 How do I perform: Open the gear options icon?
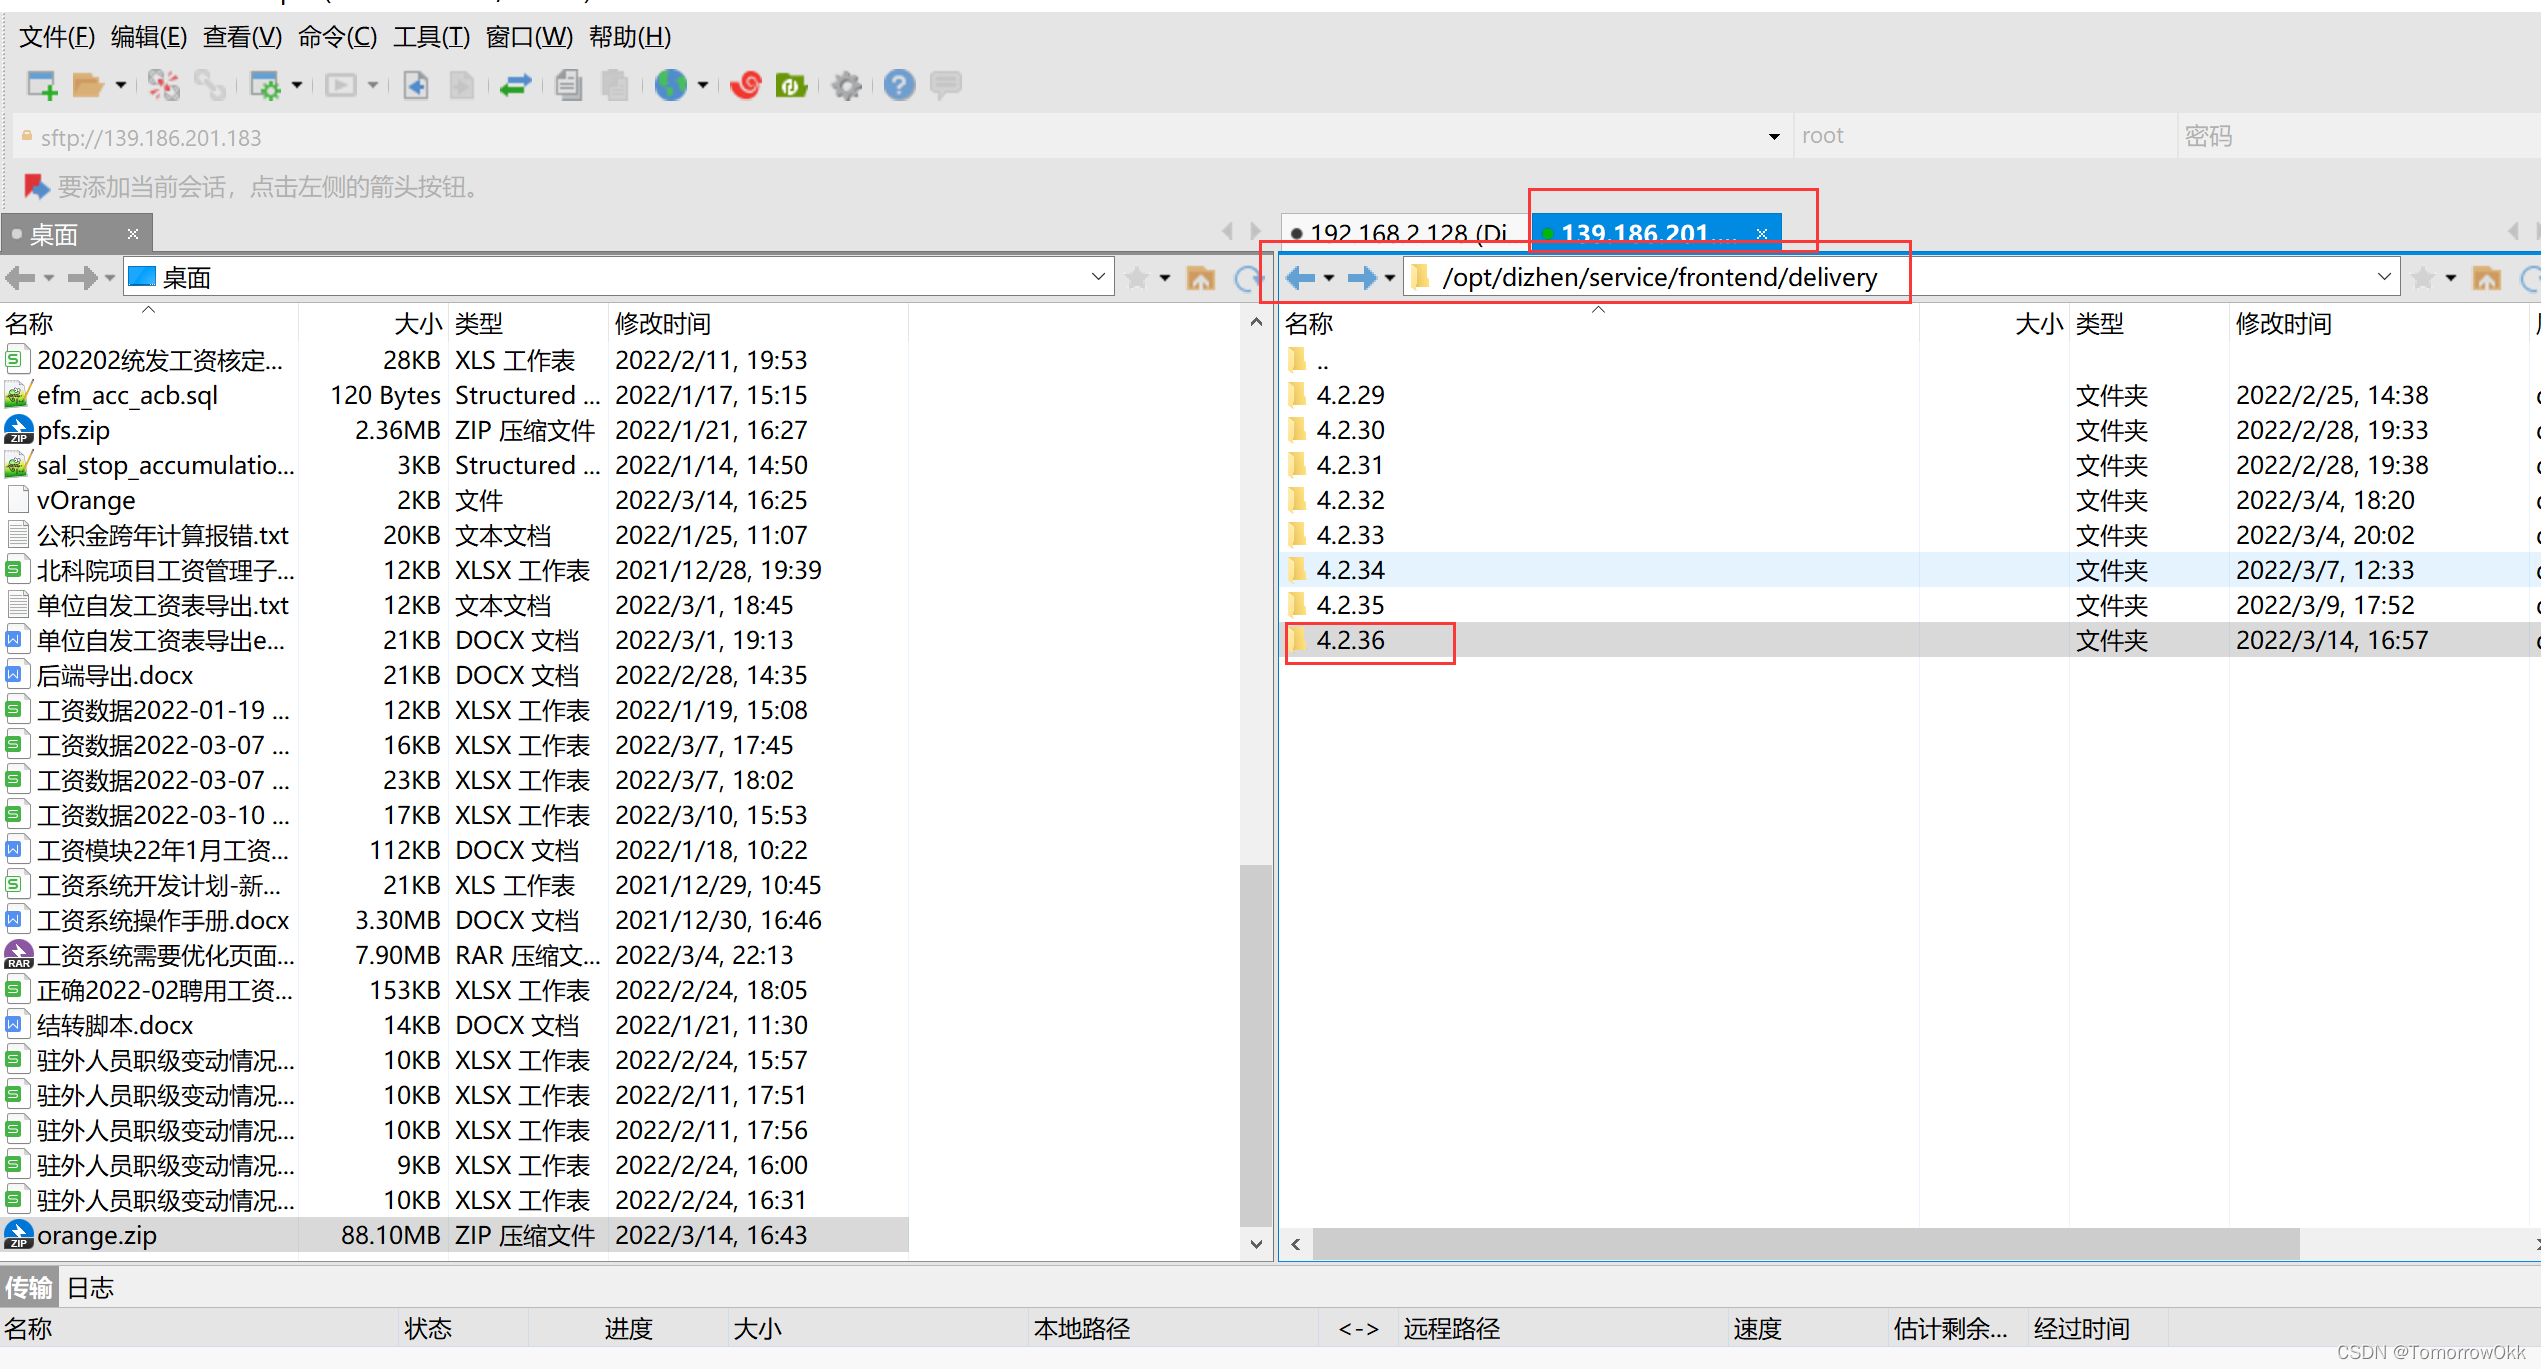(x=846, y=85)
